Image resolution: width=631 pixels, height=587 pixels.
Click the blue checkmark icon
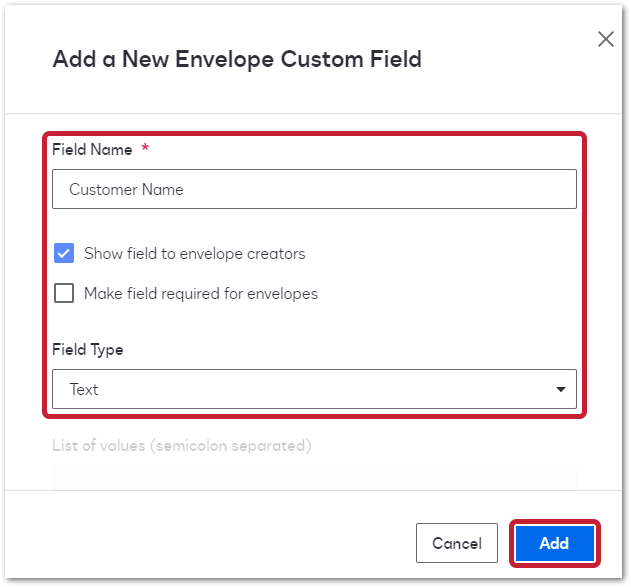(64, 253)
